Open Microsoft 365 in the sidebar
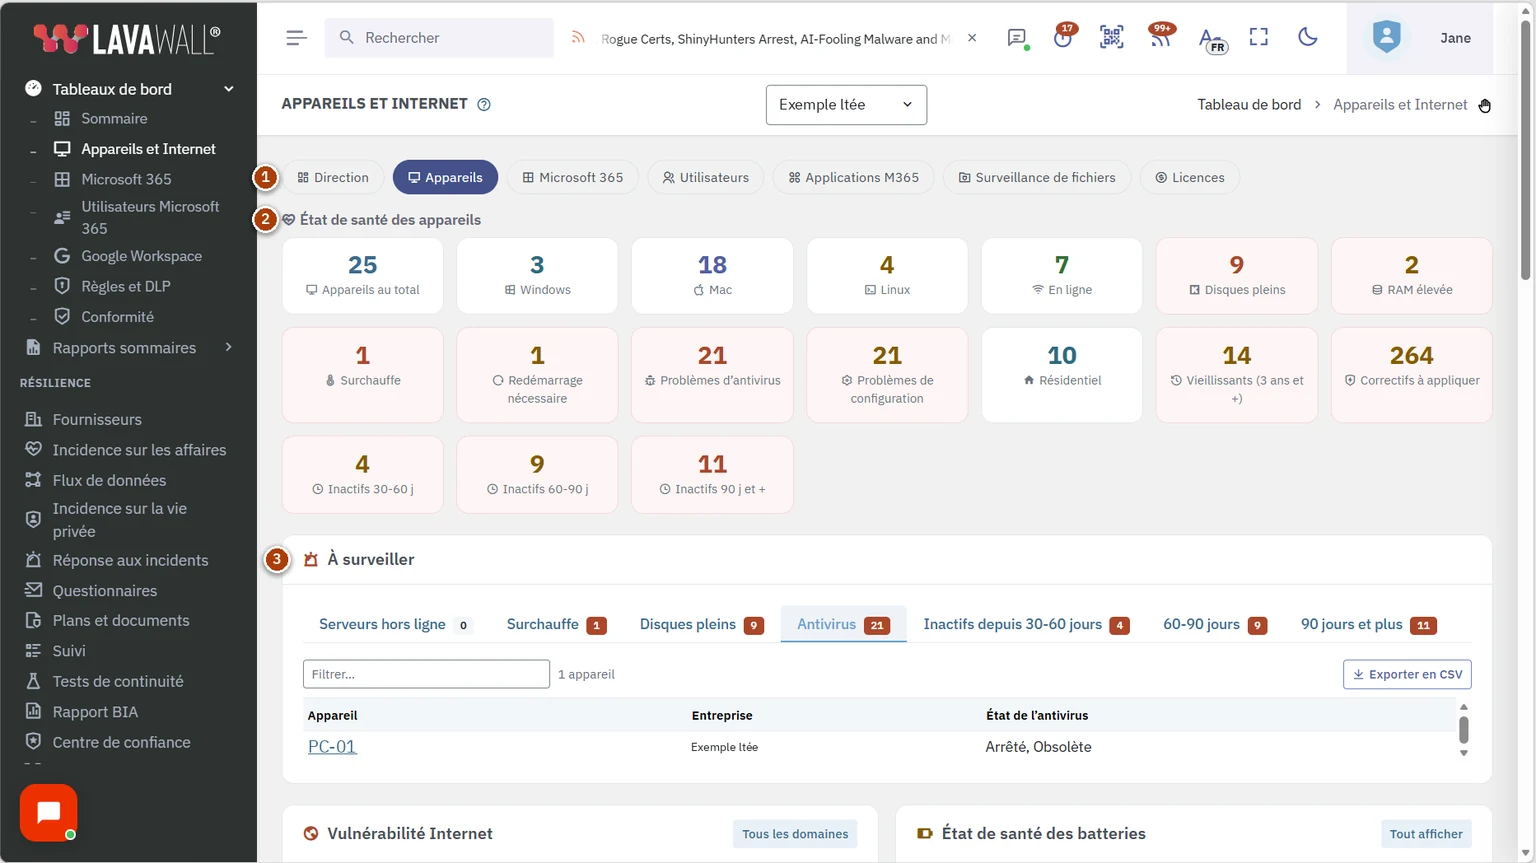 [x=126, y=179]
